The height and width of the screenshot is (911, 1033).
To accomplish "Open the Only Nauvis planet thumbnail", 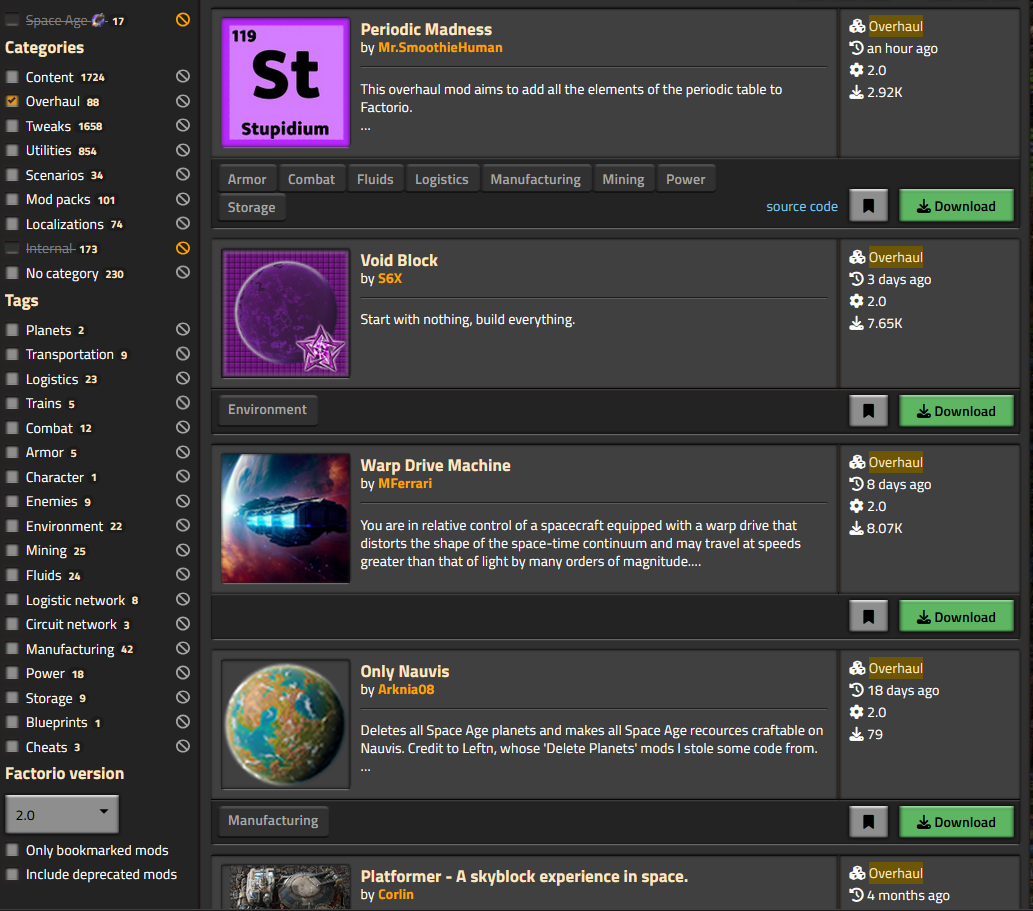I will (x=285, y=724).
